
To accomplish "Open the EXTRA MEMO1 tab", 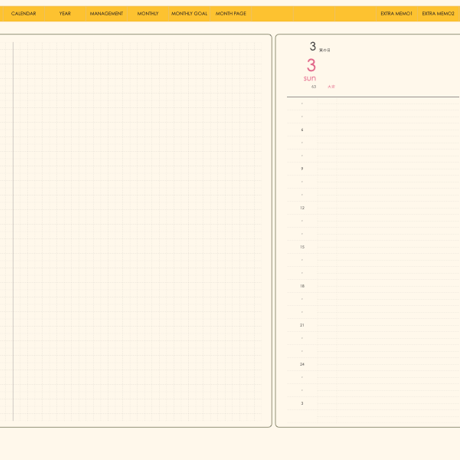I will pyautogui.click(x=396, y=14).
